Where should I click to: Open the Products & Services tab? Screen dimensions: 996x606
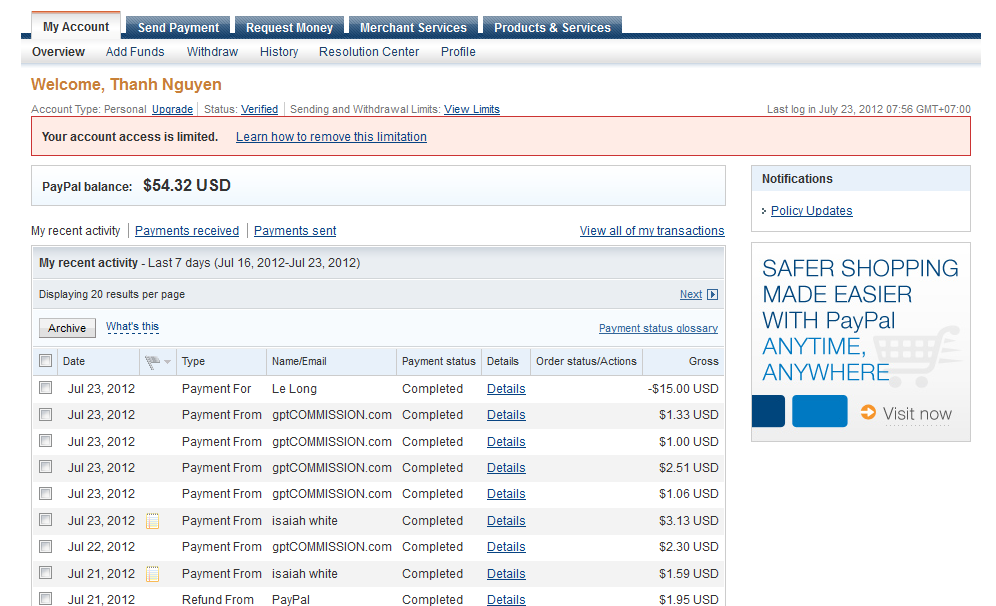pos(553,27)
